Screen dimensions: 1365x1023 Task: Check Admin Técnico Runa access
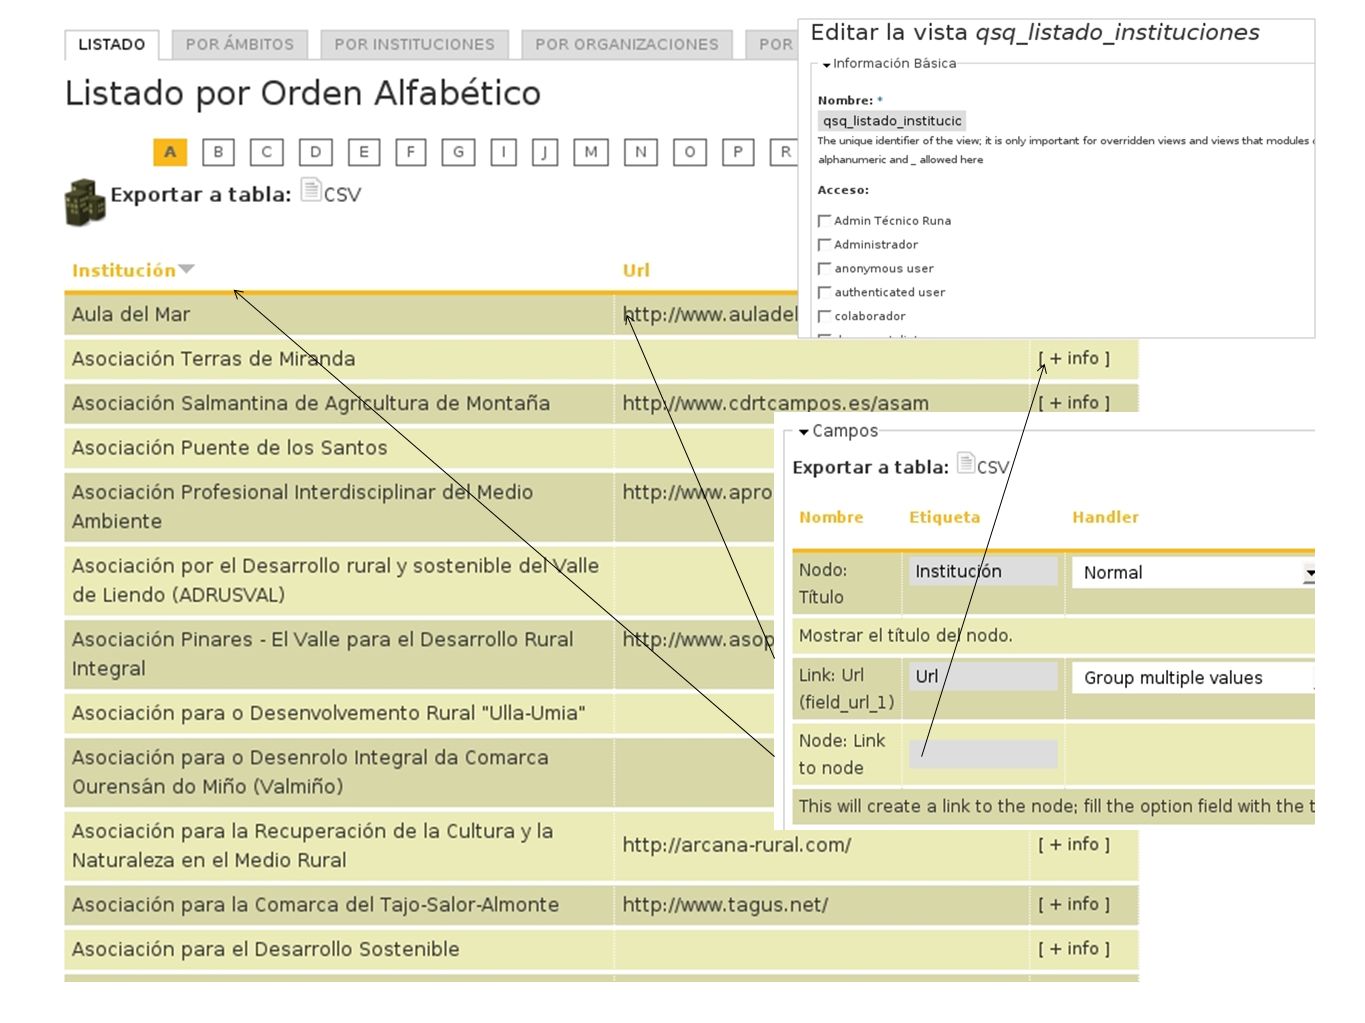click(x=825, y=221)
